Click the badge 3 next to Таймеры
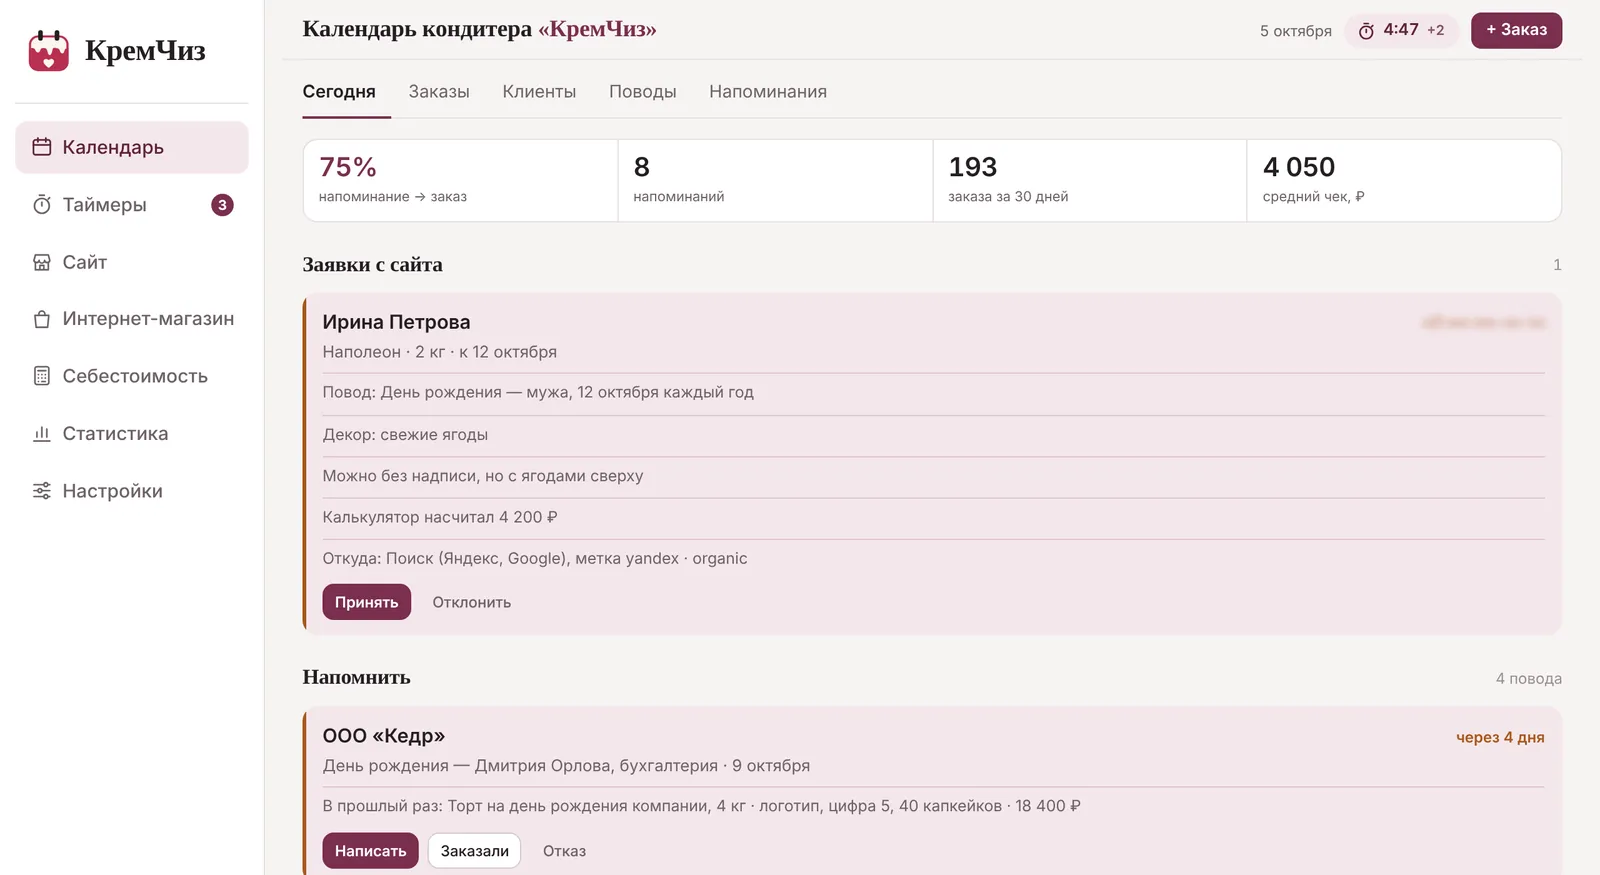This screenshot has width=1600, height=875. (222, 205)
